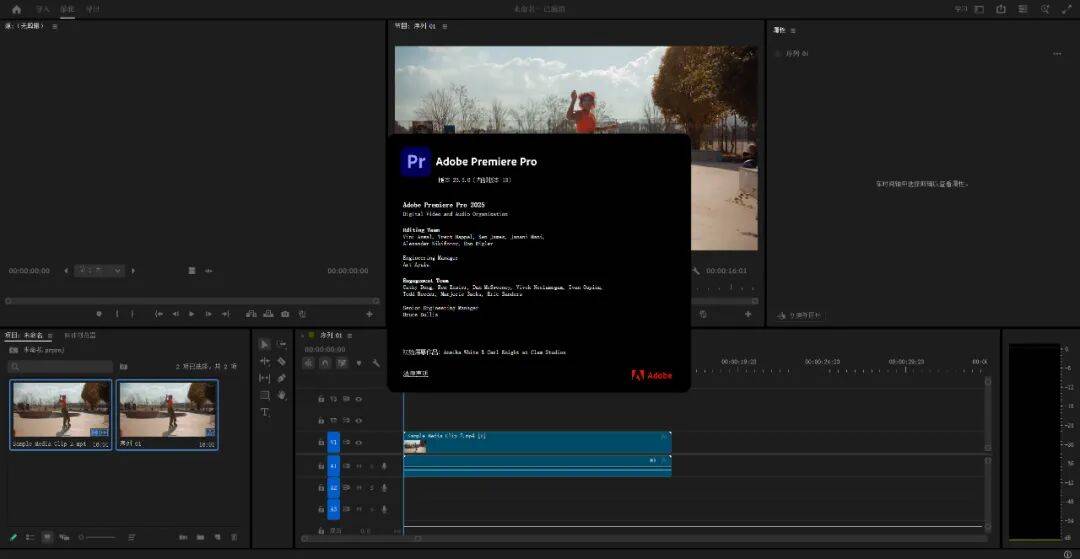1080x559 pixels.
Task: Switch to the Import tab (导入)
Action: [x=43, y=9]
